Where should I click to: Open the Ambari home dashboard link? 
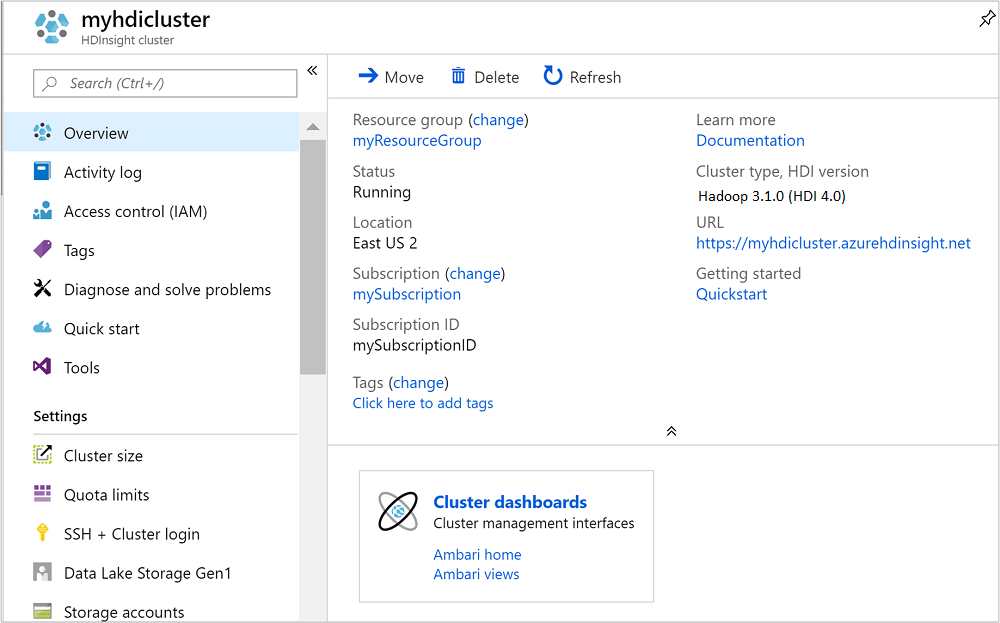click(x=477, y=554)
